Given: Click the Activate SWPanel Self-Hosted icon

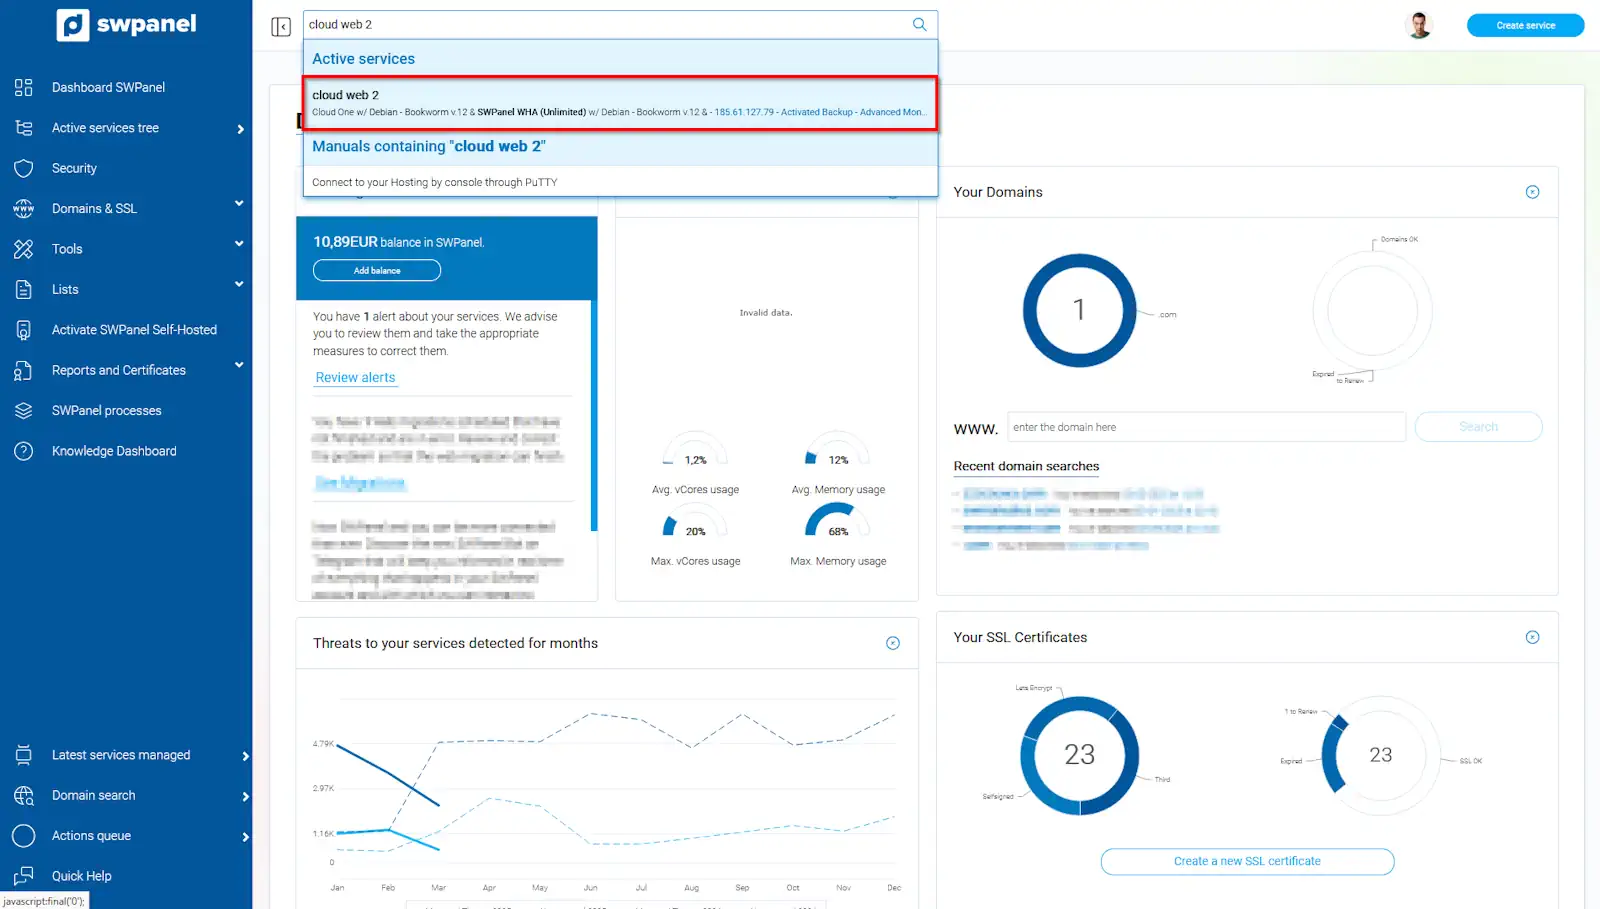Looking at the screenshot, I should click(x=24, y=330).
